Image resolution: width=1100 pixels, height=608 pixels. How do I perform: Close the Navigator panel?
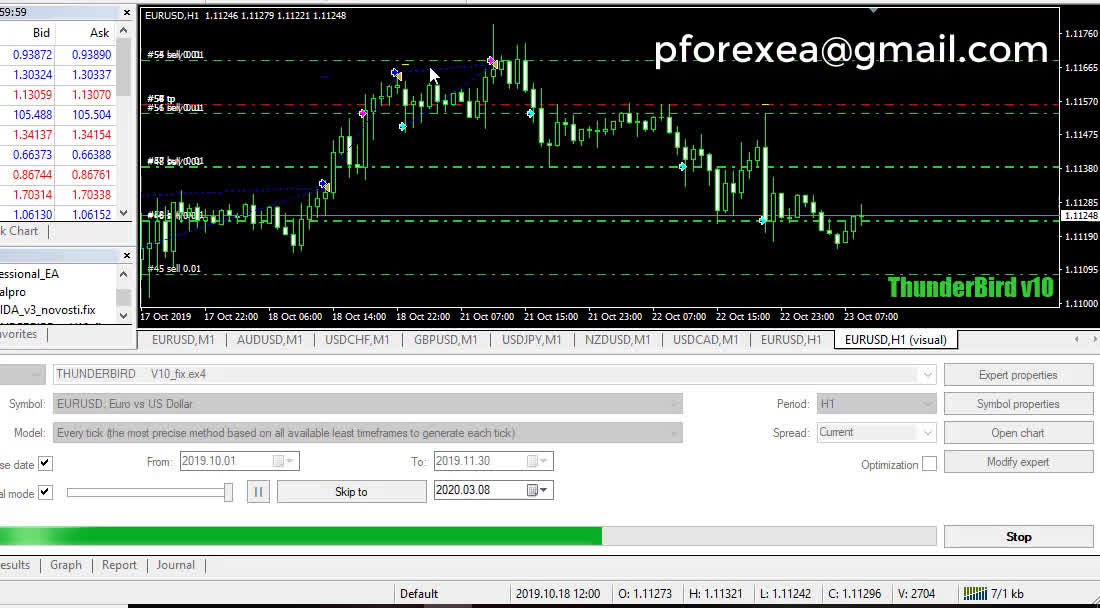tap(126, 256)
